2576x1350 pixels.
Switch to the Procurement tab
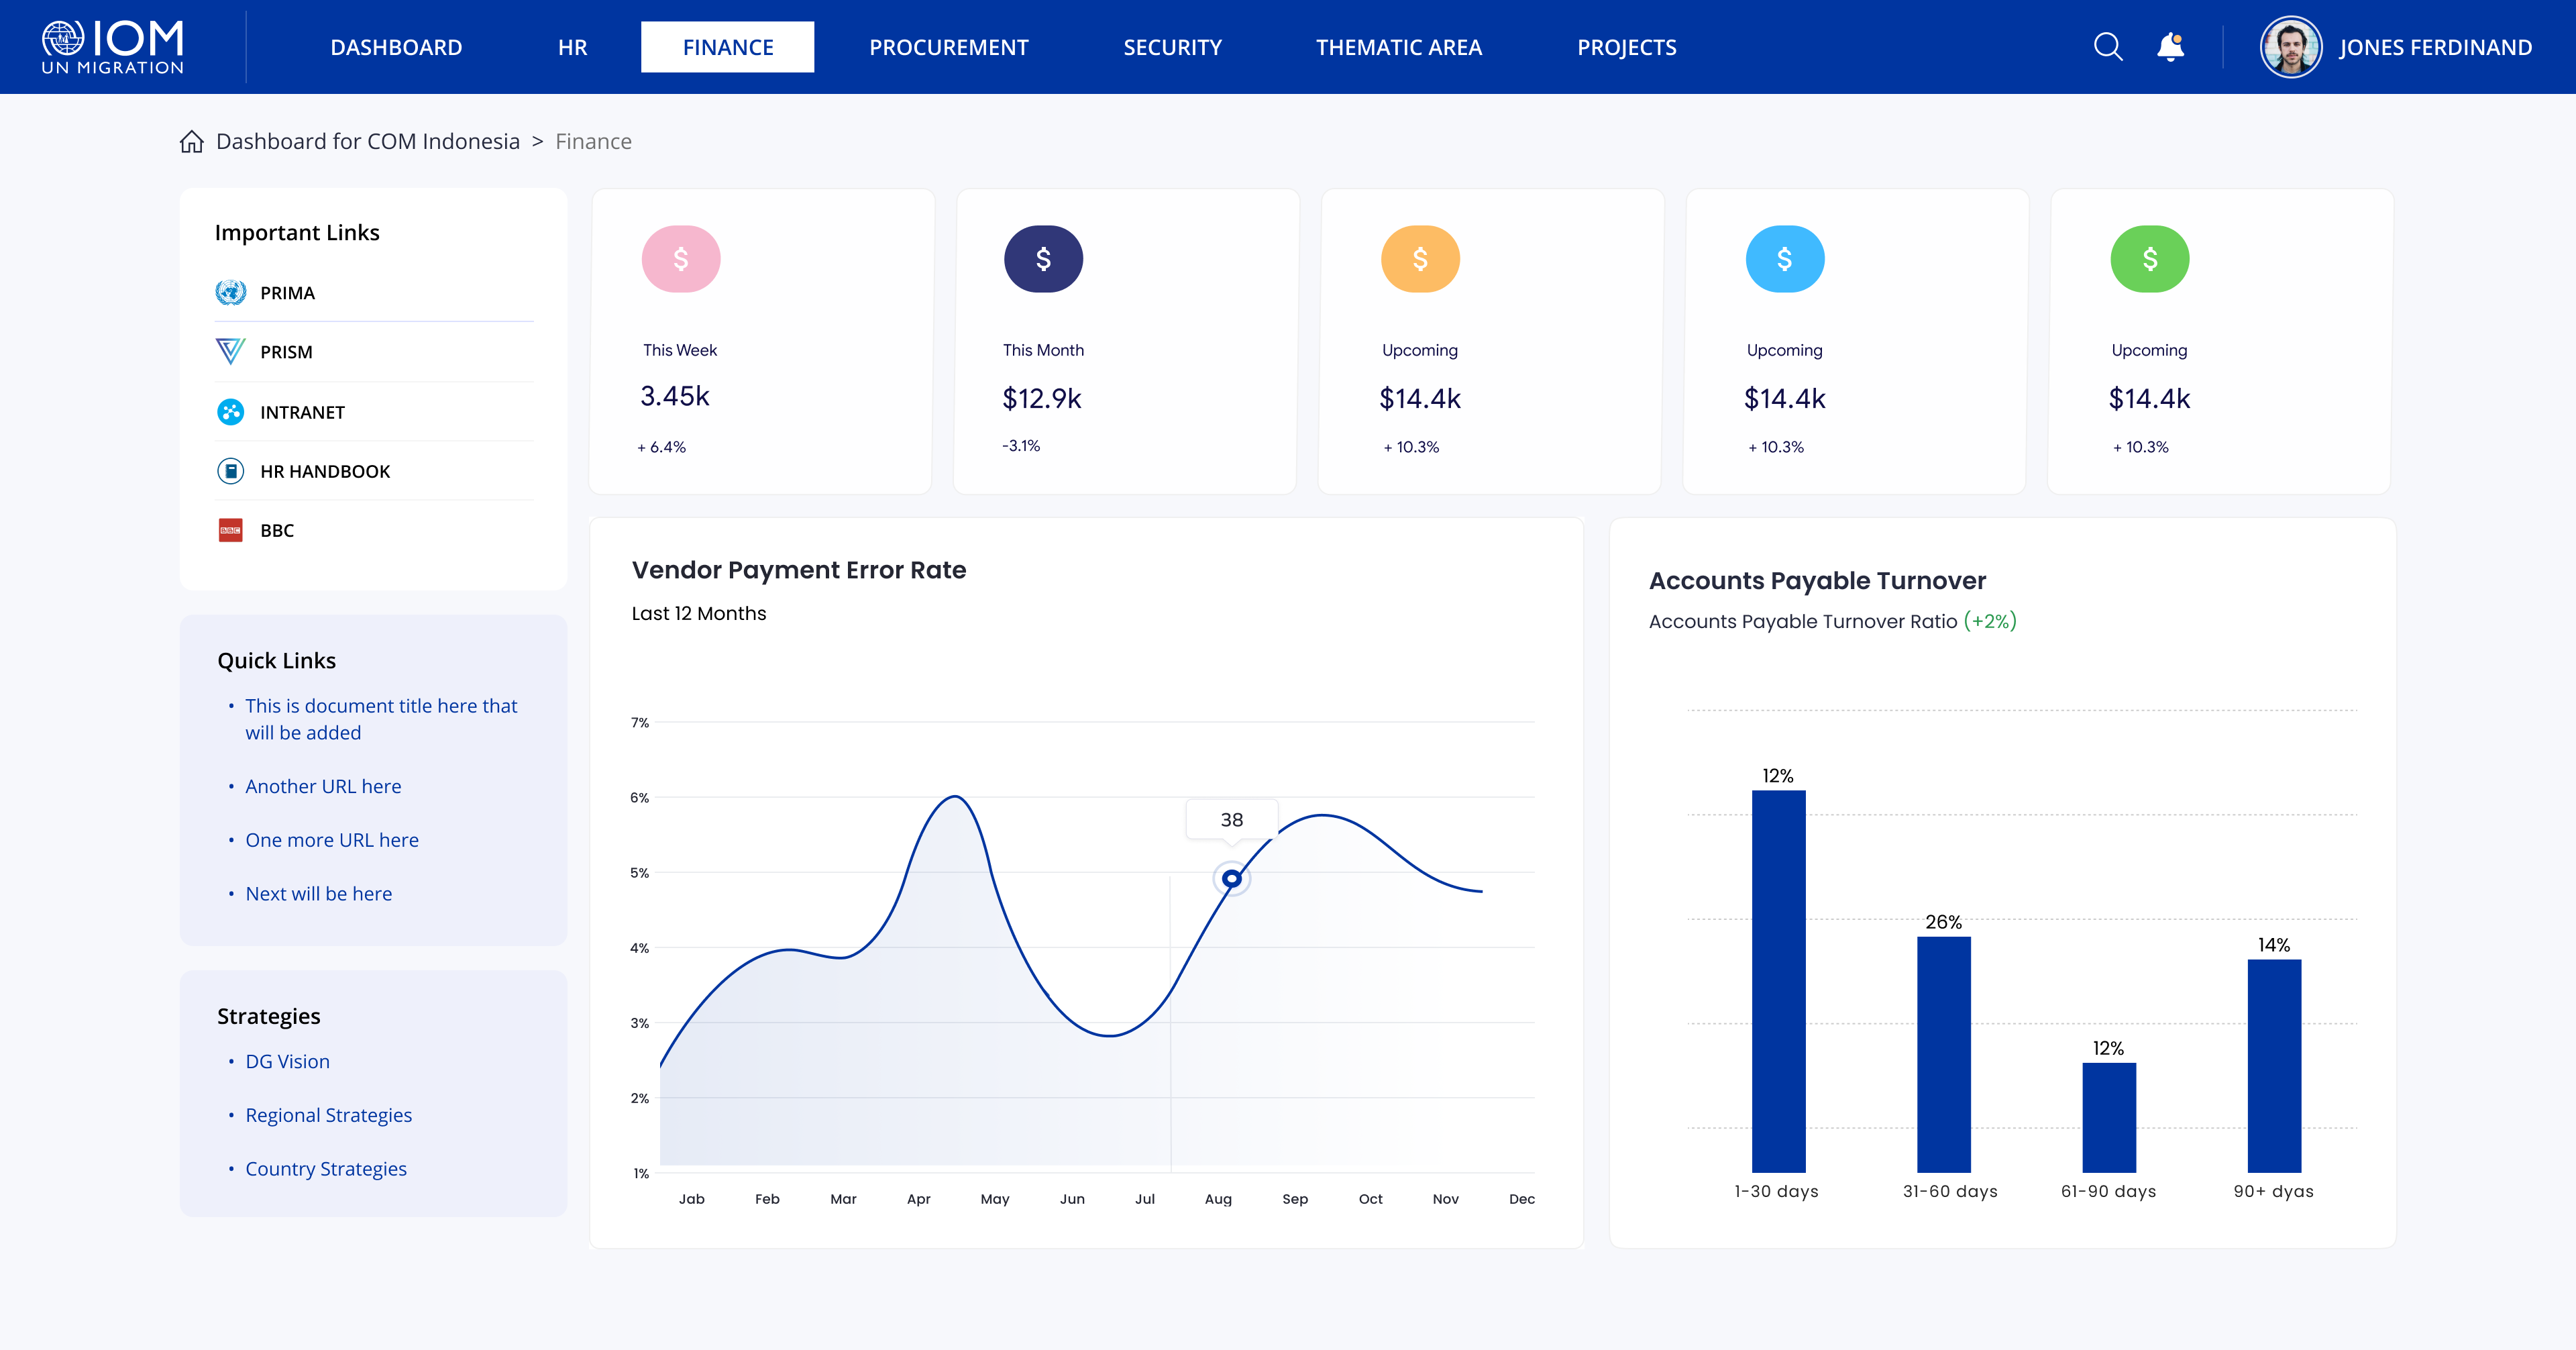[x=948, y=47]
